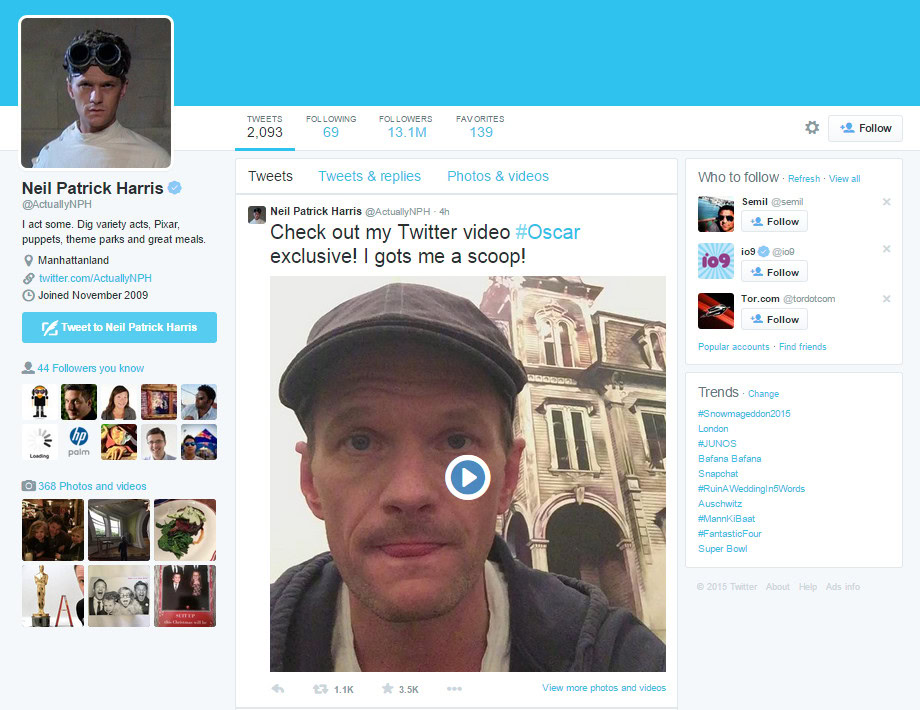Click the reply arrow icon under the tweet
This screenshot has width=920, height=710.
278,689
